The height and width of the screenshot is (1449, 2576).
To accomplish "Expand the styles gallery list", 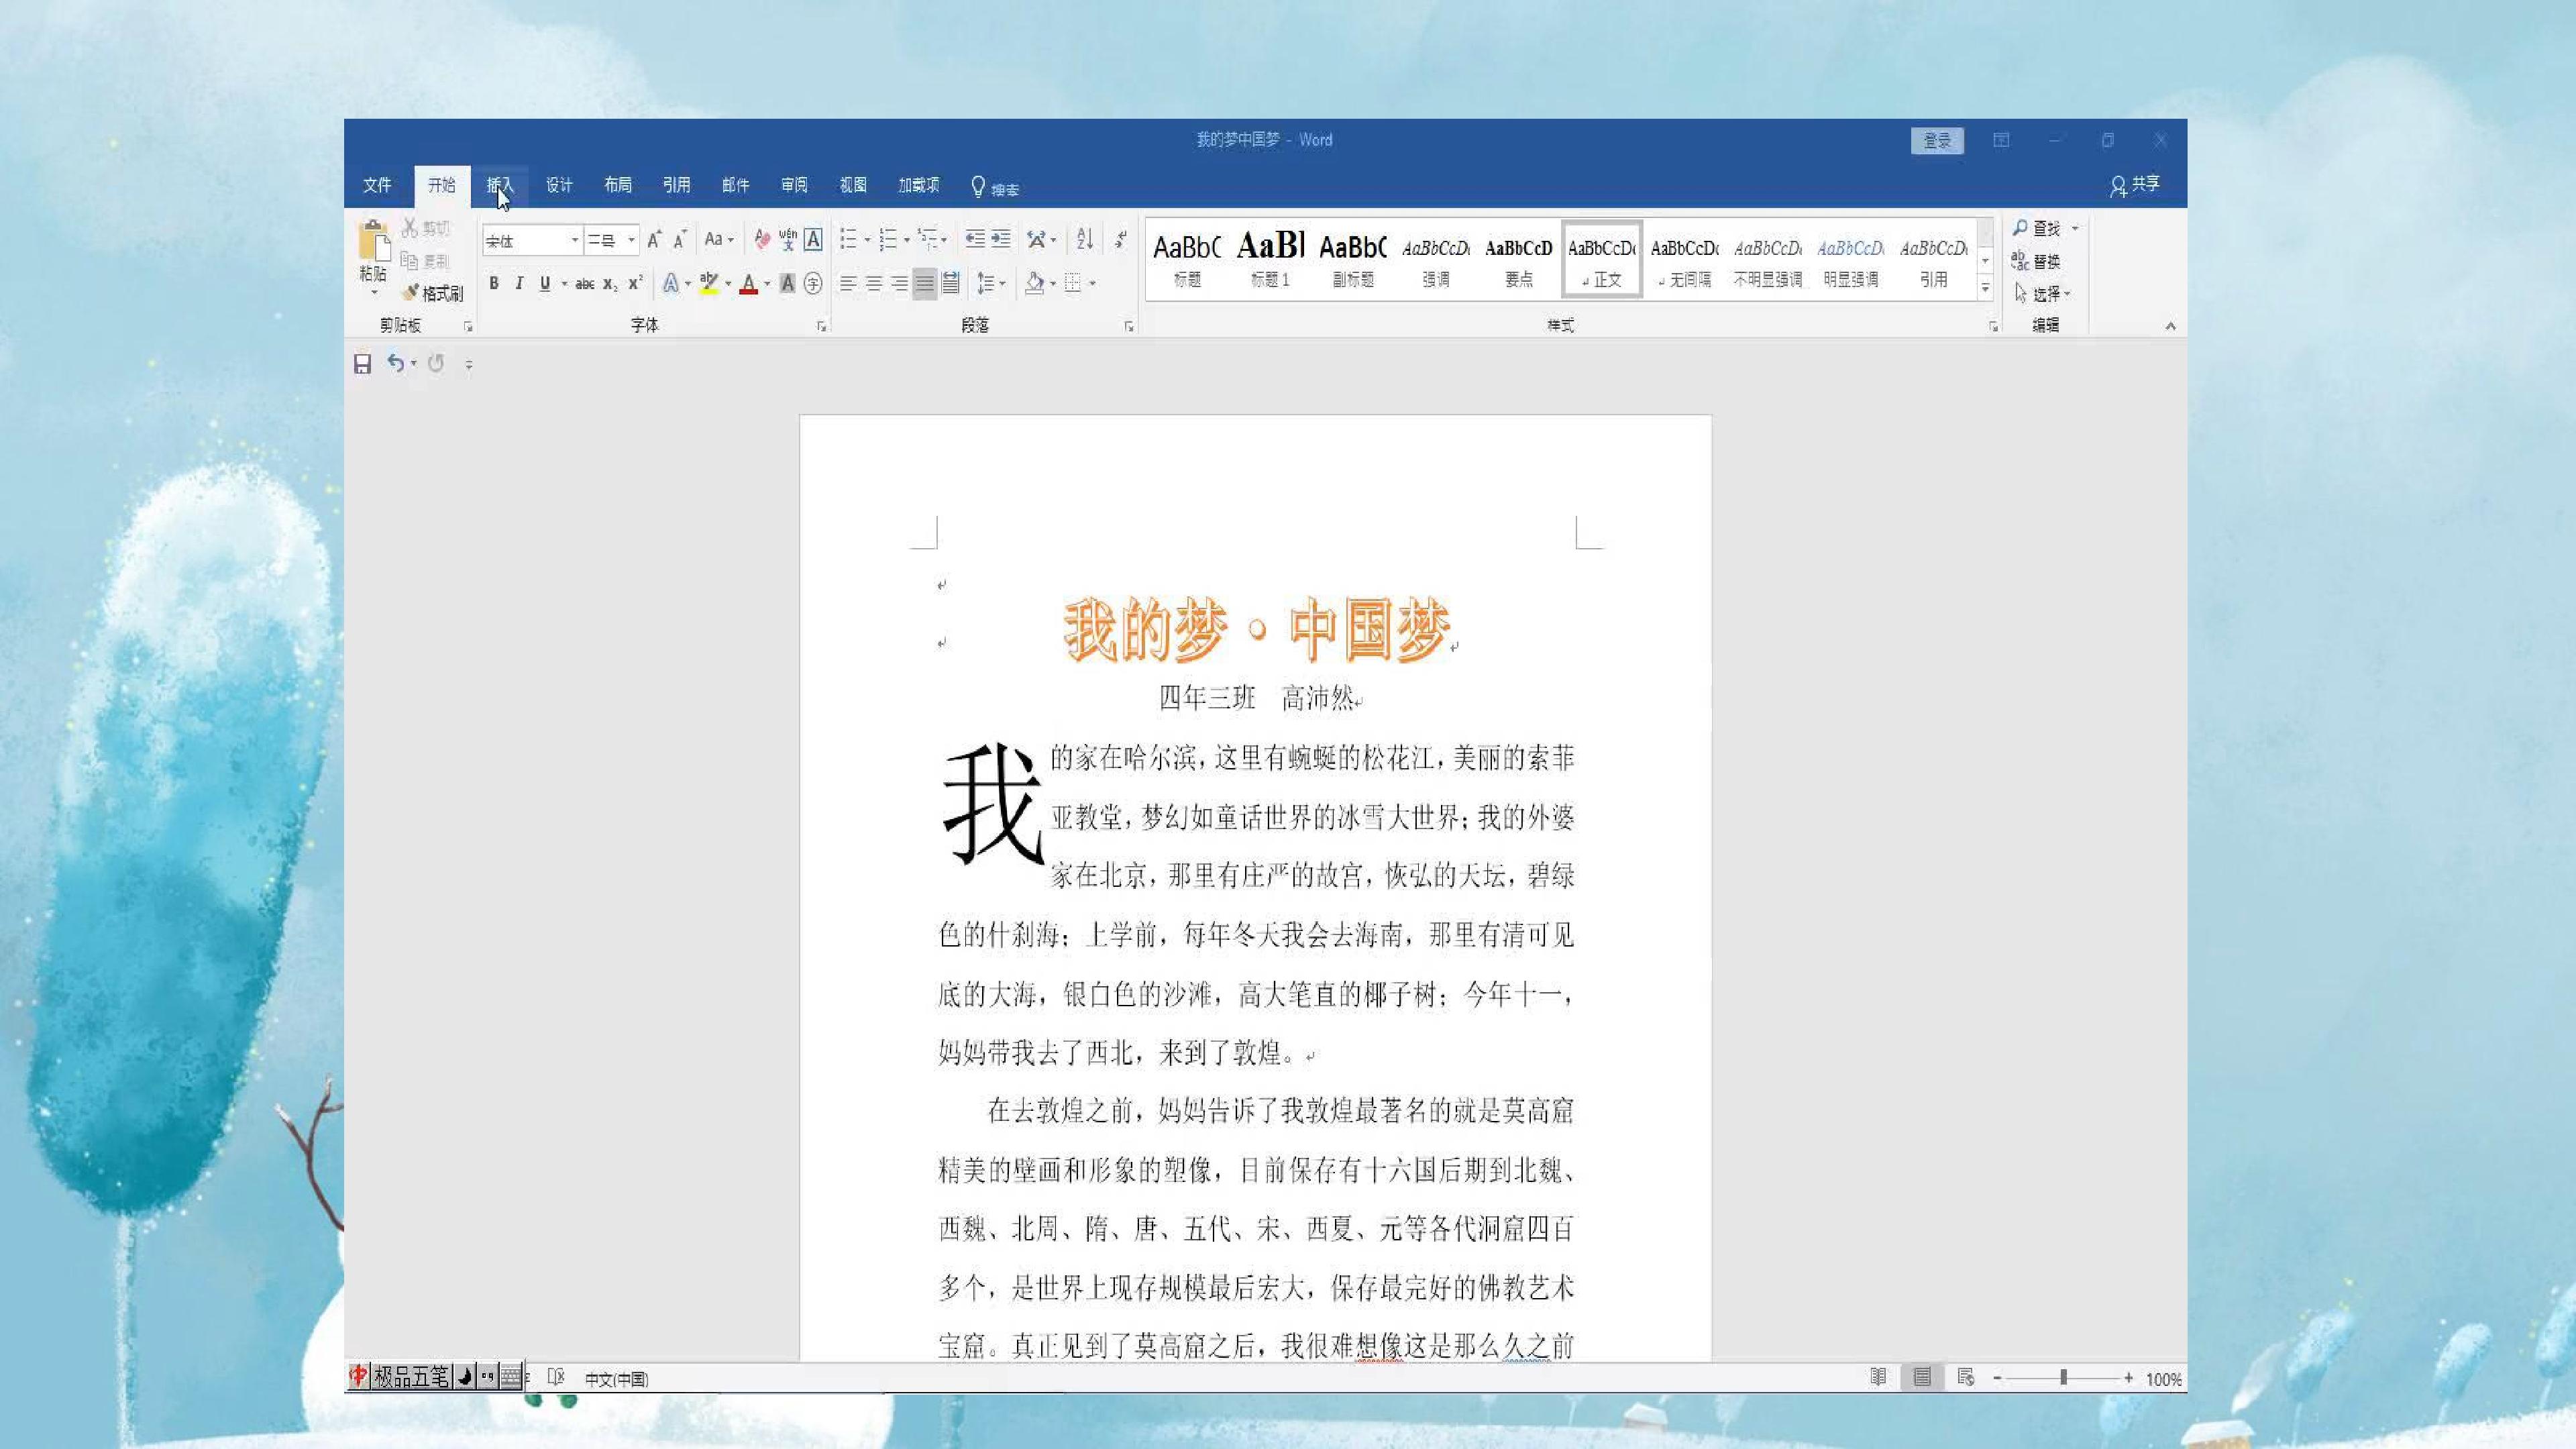I will [x=1985, y=288].
